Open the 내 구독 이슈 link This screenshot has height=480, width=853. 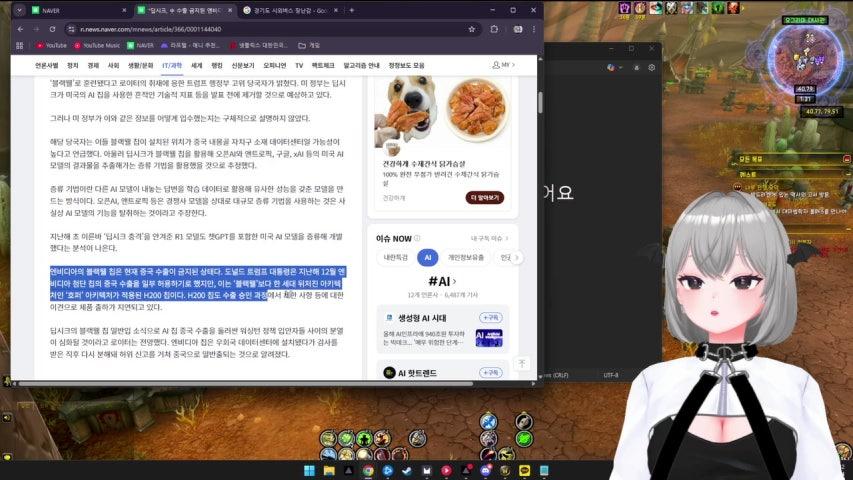click(x=490, y=238)
